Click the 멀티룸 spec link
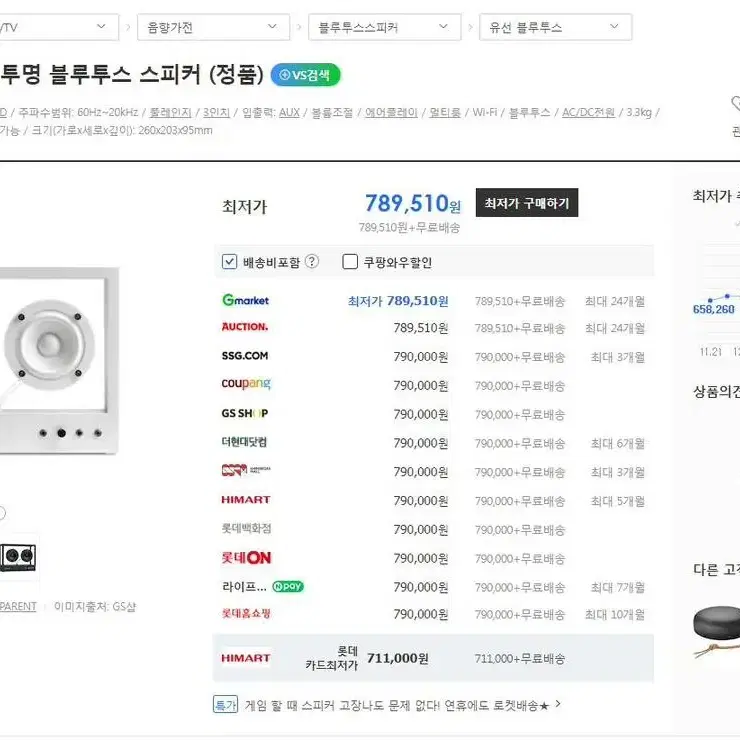This screenshot has height=740, width=740. 445,112
